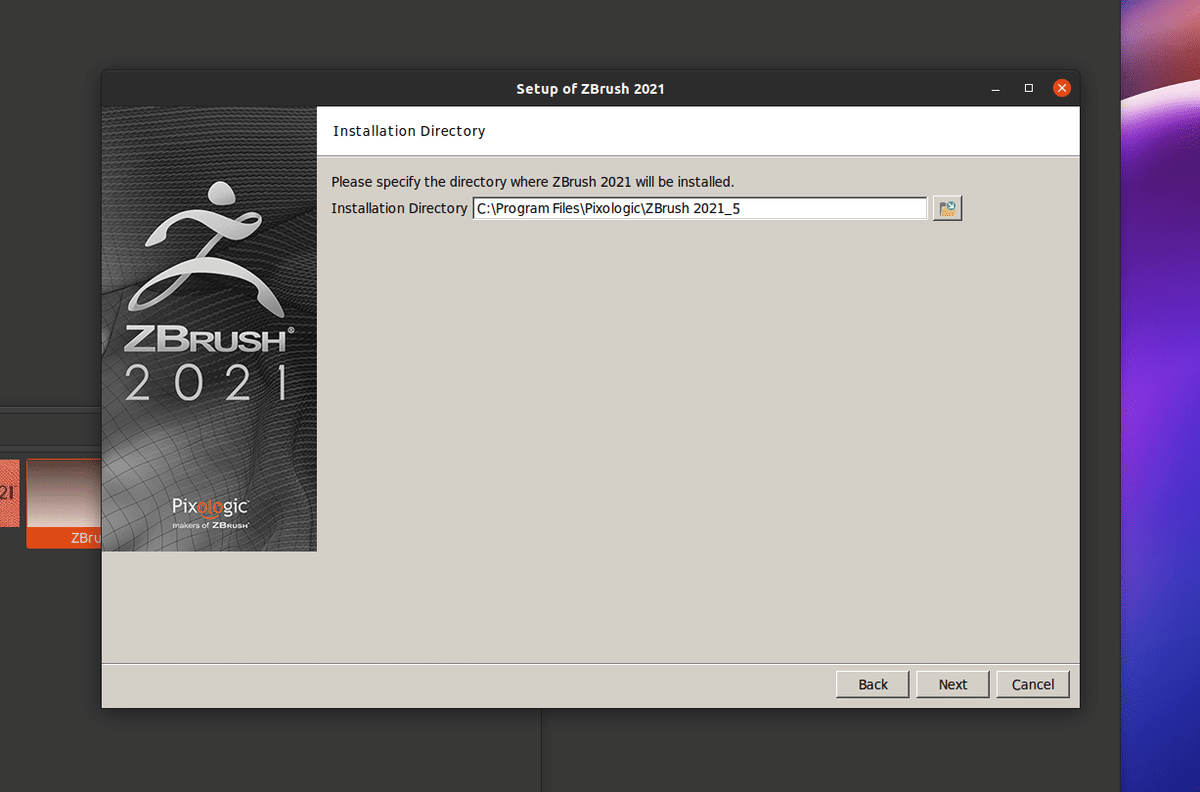Click the browse folder icon beside directory field
Viewport: 1200px width, 792px height.
click(x=947, y=208)
